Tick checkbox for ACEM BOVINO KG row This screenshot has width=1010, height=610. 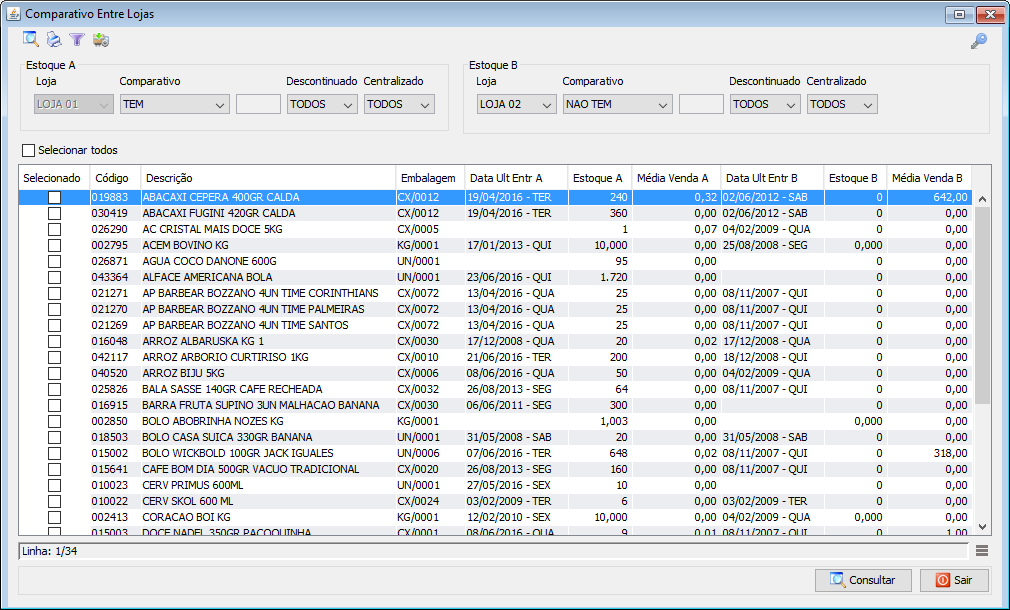point(54,245)
